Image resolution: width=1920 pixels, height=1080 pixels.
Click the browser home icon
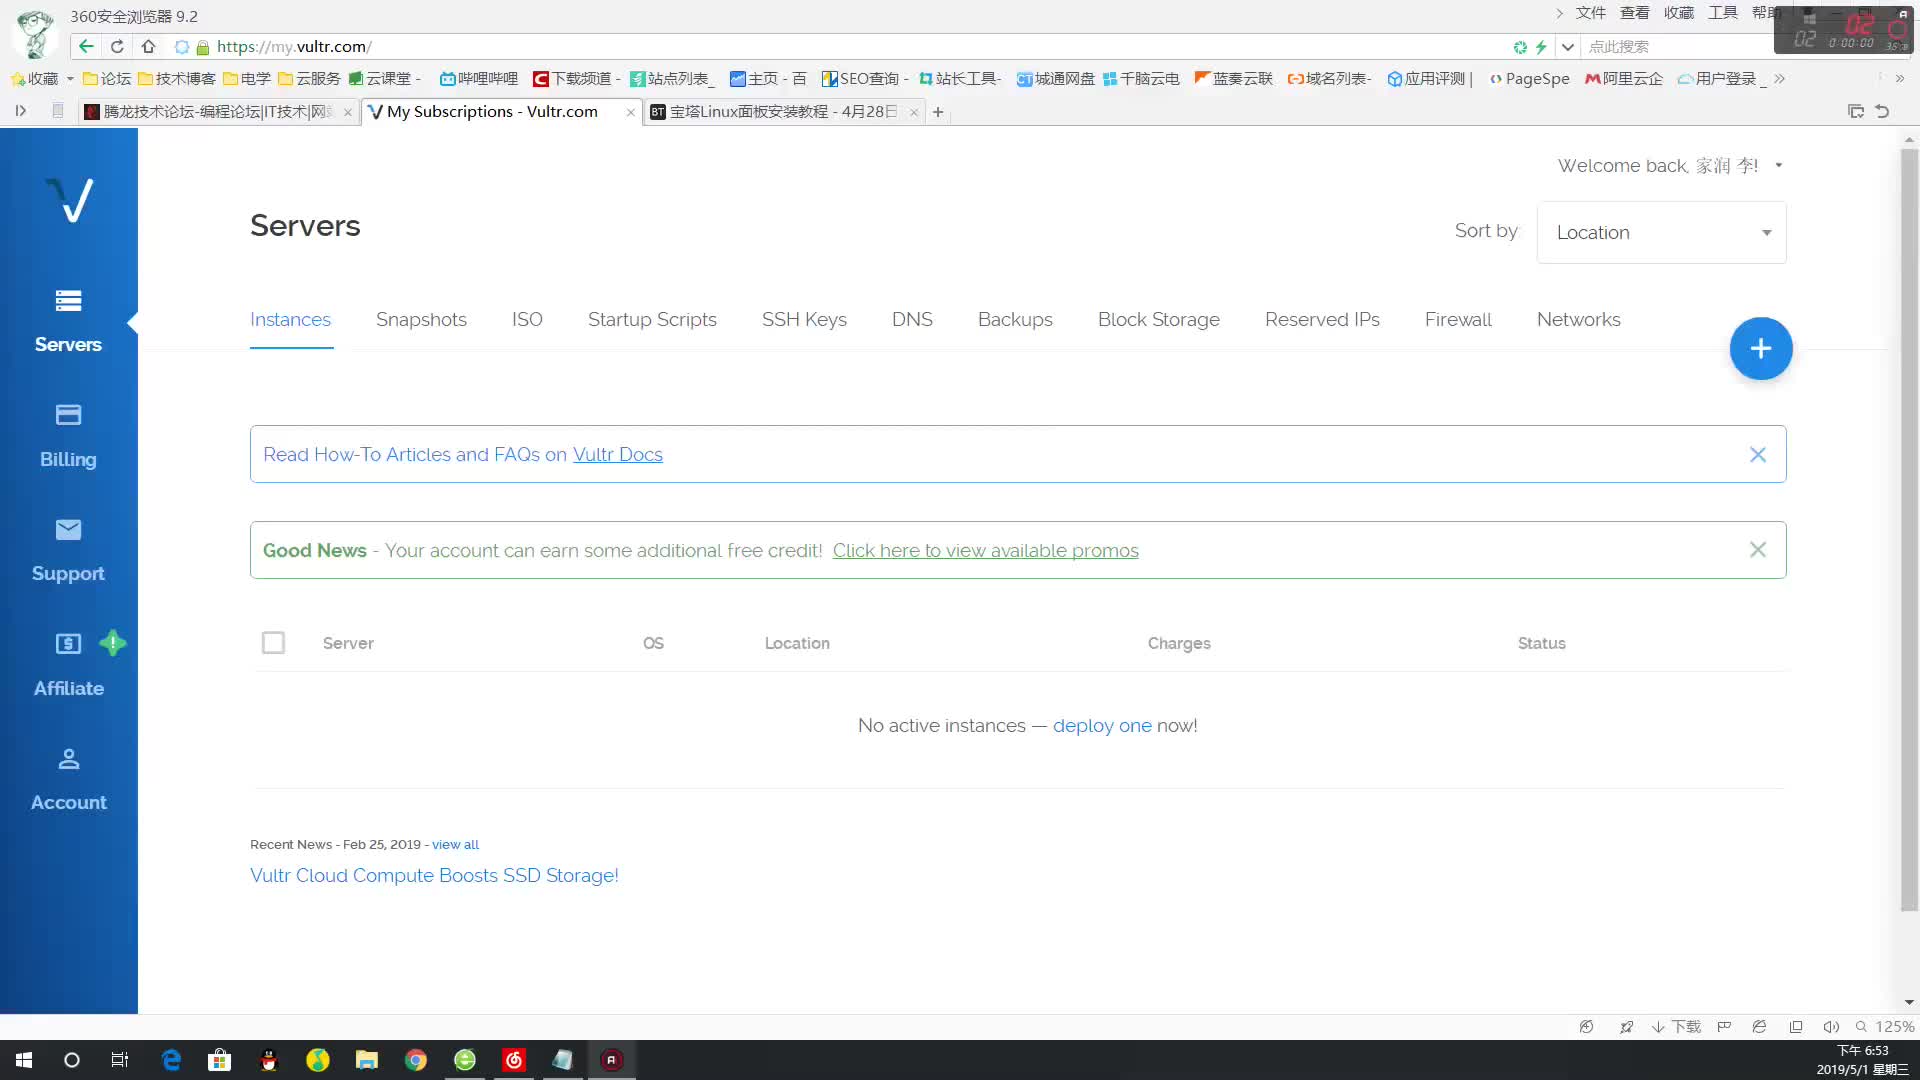click(x=148, y=46)
